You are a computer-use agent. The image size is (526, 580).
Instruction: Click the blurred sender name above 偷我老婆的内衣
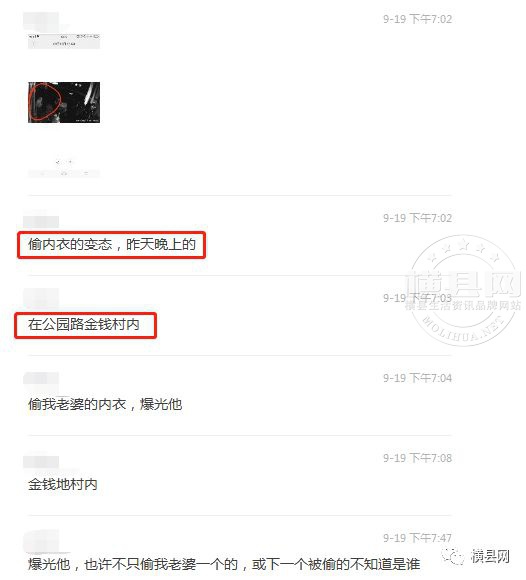point(41,379)
